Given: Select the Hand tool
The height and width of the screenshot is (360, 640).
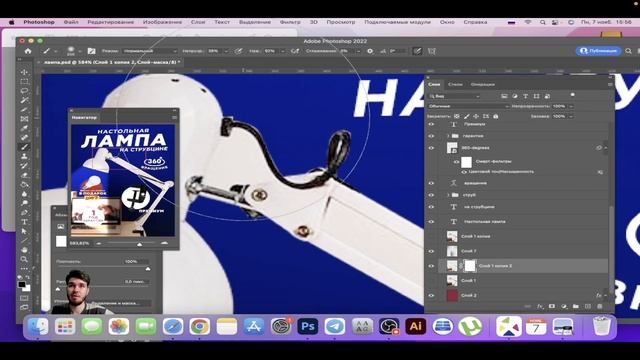Looking at the screenshot, I should pos(24,250).
